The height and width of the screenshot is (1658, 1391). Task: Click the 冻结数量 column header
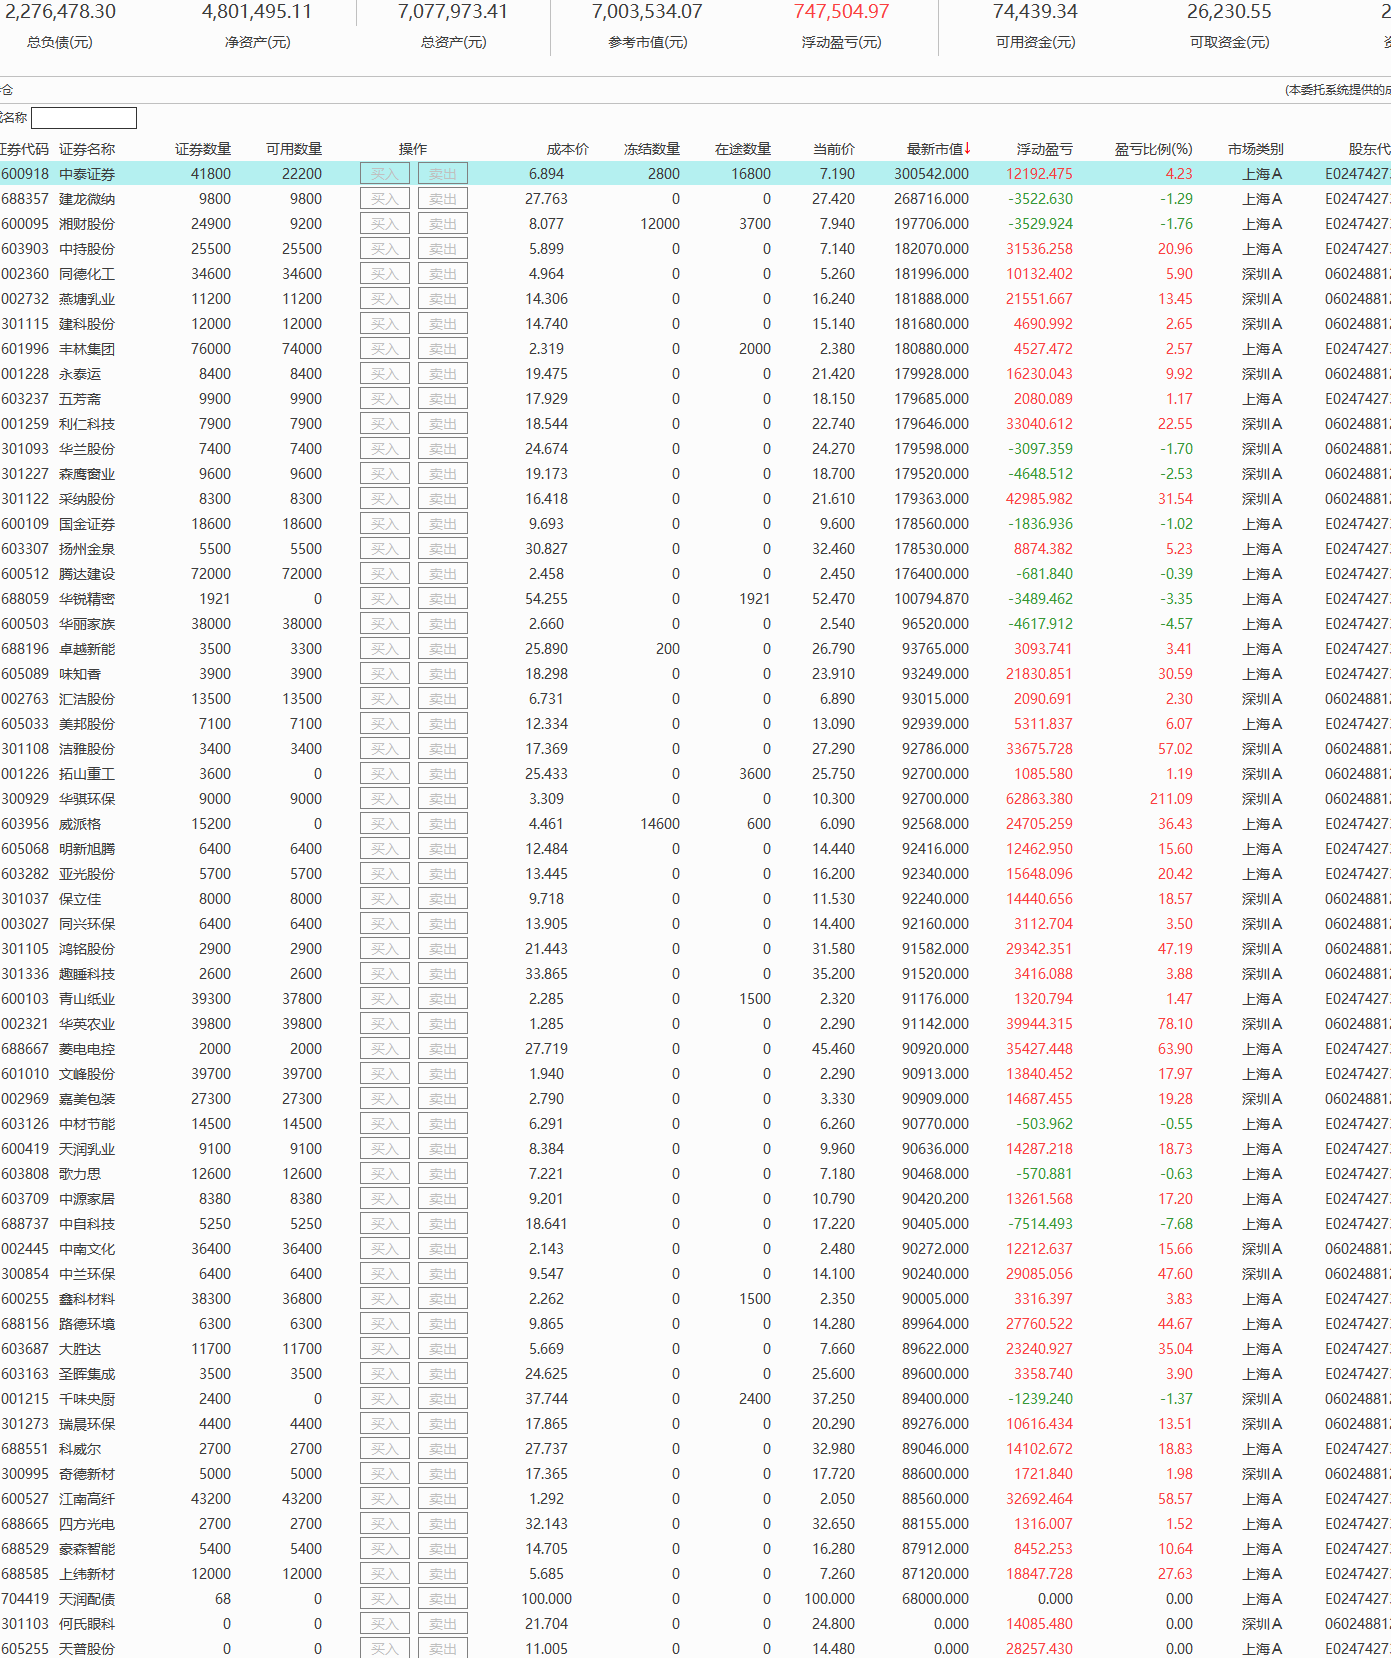click(652, 149)
